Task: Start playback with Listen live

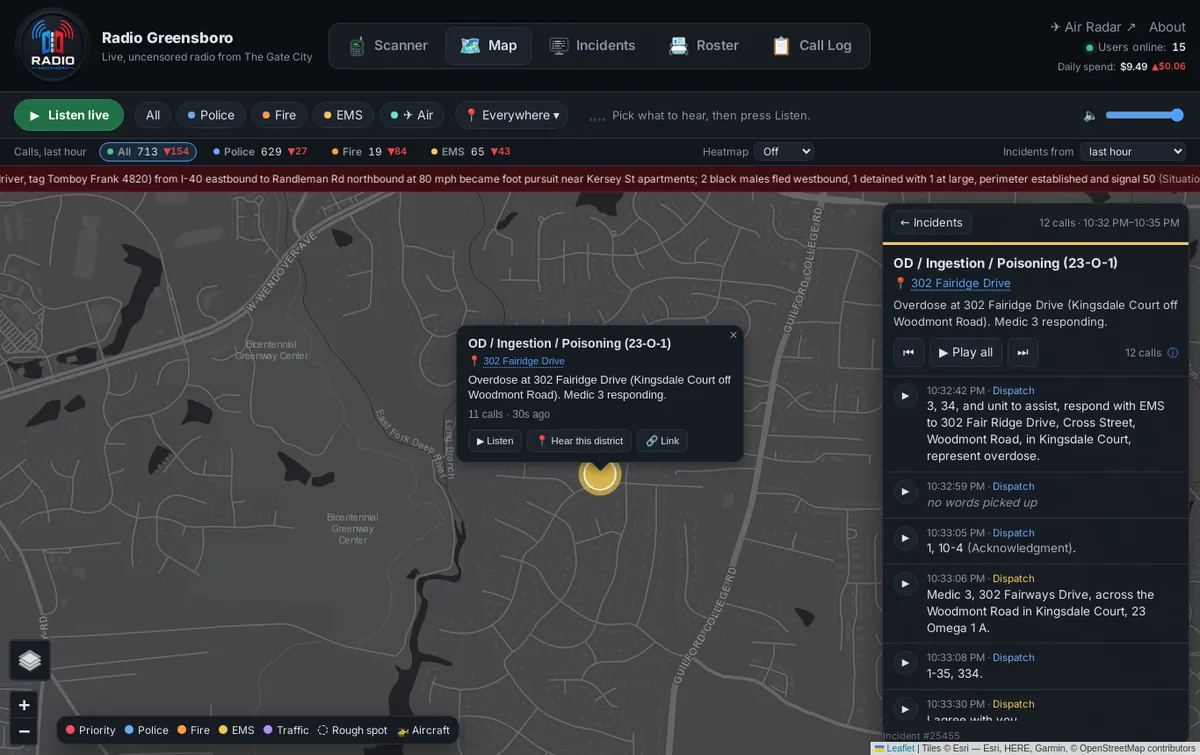Action: (x=69, y=115)
